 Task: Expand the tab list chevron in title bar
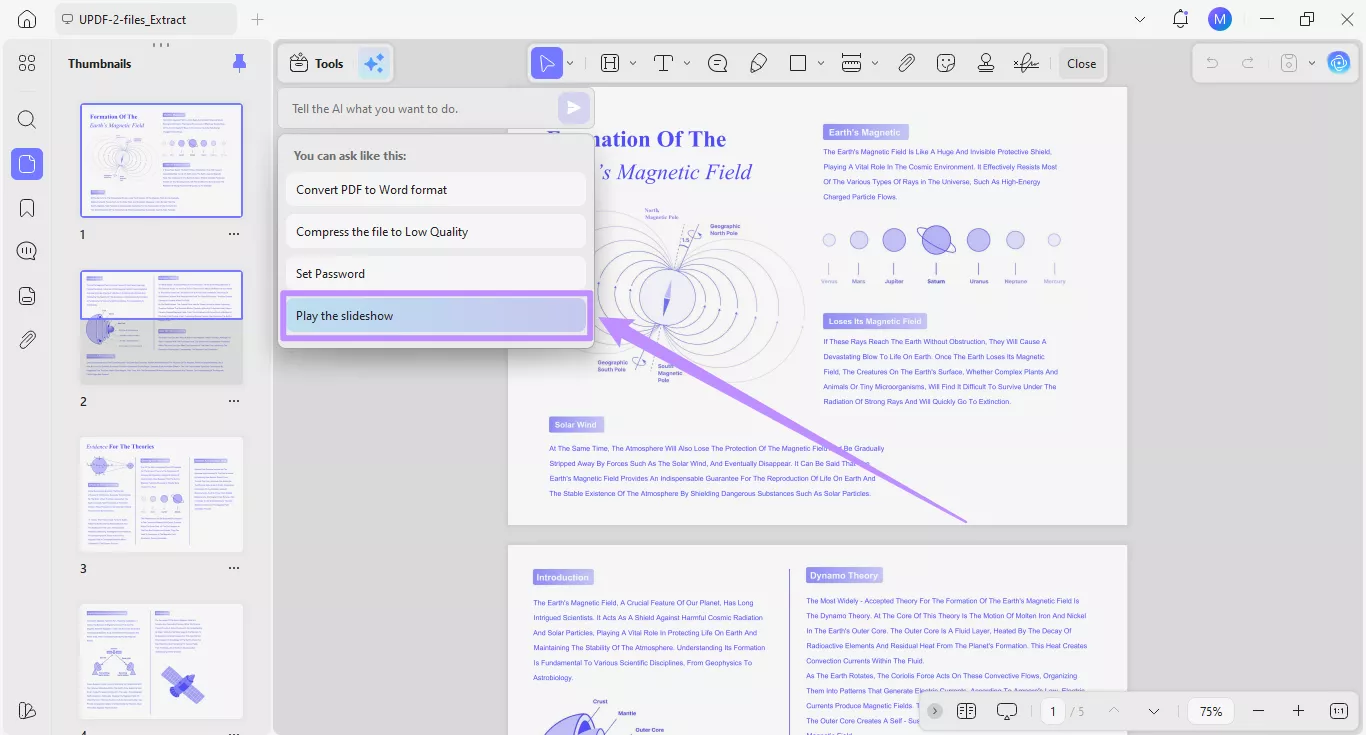tap(1141, 19)
